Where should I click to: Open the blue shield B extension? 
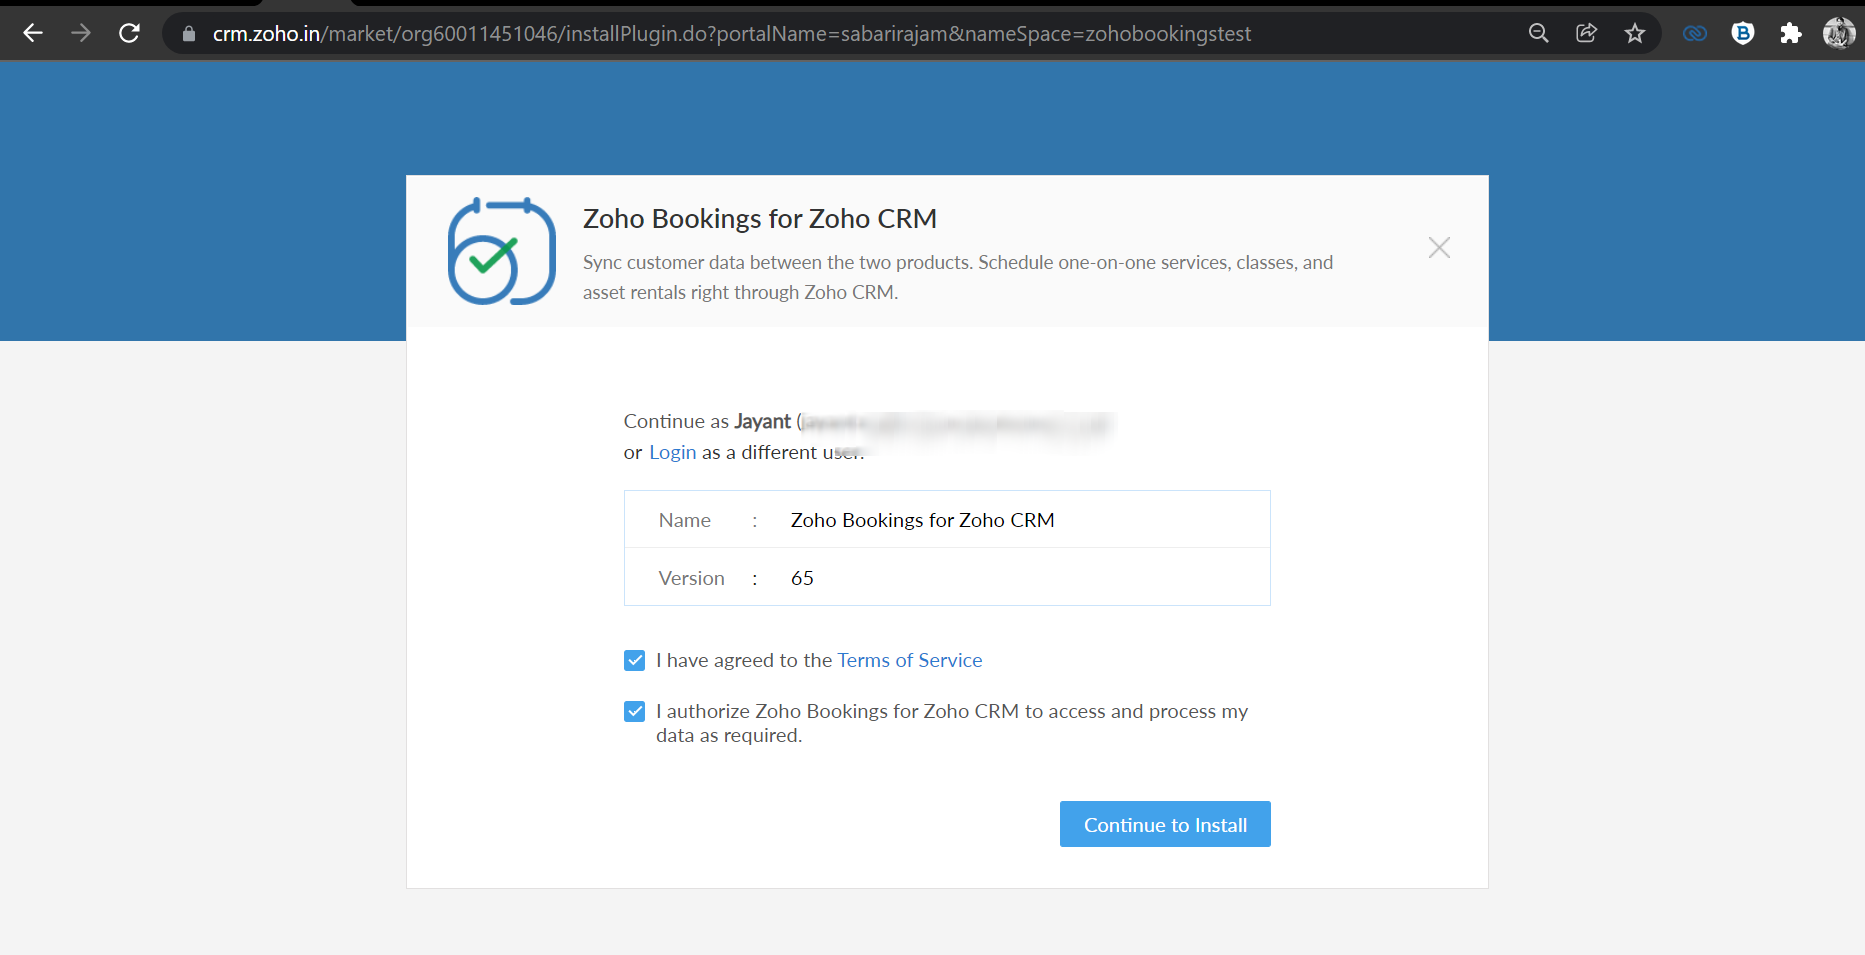click(x=1742, y=34)
